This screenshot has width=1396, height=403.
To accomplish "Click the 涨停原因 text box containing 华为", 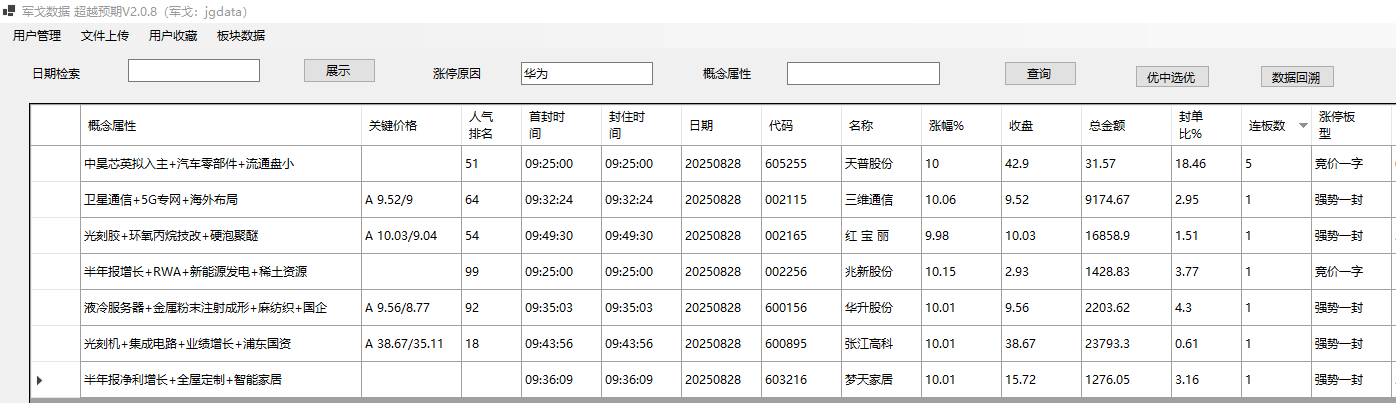I will pos(586,74).
